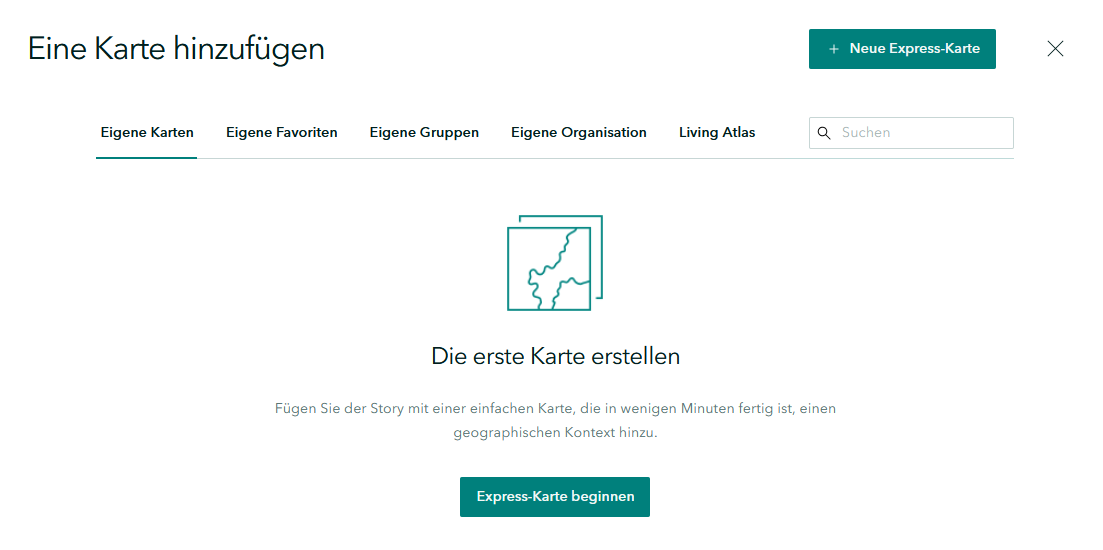The height and width of the screenshot is (550, 1103).
Task: Click the description text starting with Fügen Sie
Action: (x=555, y=409)
